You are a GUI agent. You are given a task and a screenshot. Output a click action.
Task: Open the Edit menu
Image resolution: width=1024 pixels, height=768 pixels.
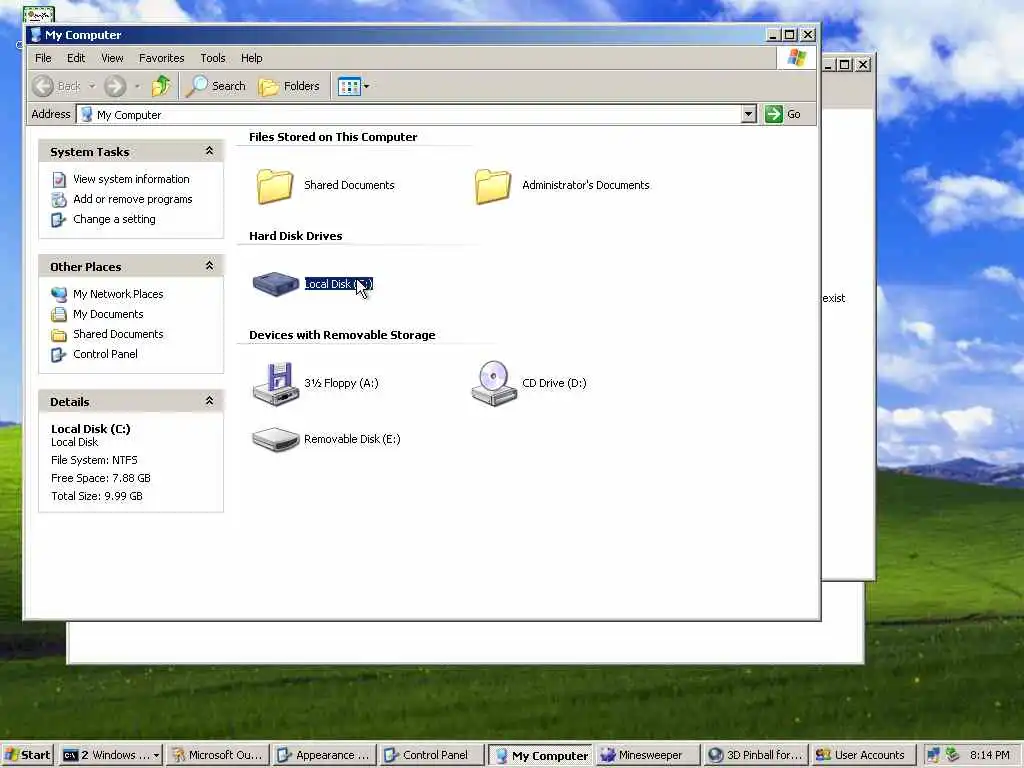coord(76,58)
